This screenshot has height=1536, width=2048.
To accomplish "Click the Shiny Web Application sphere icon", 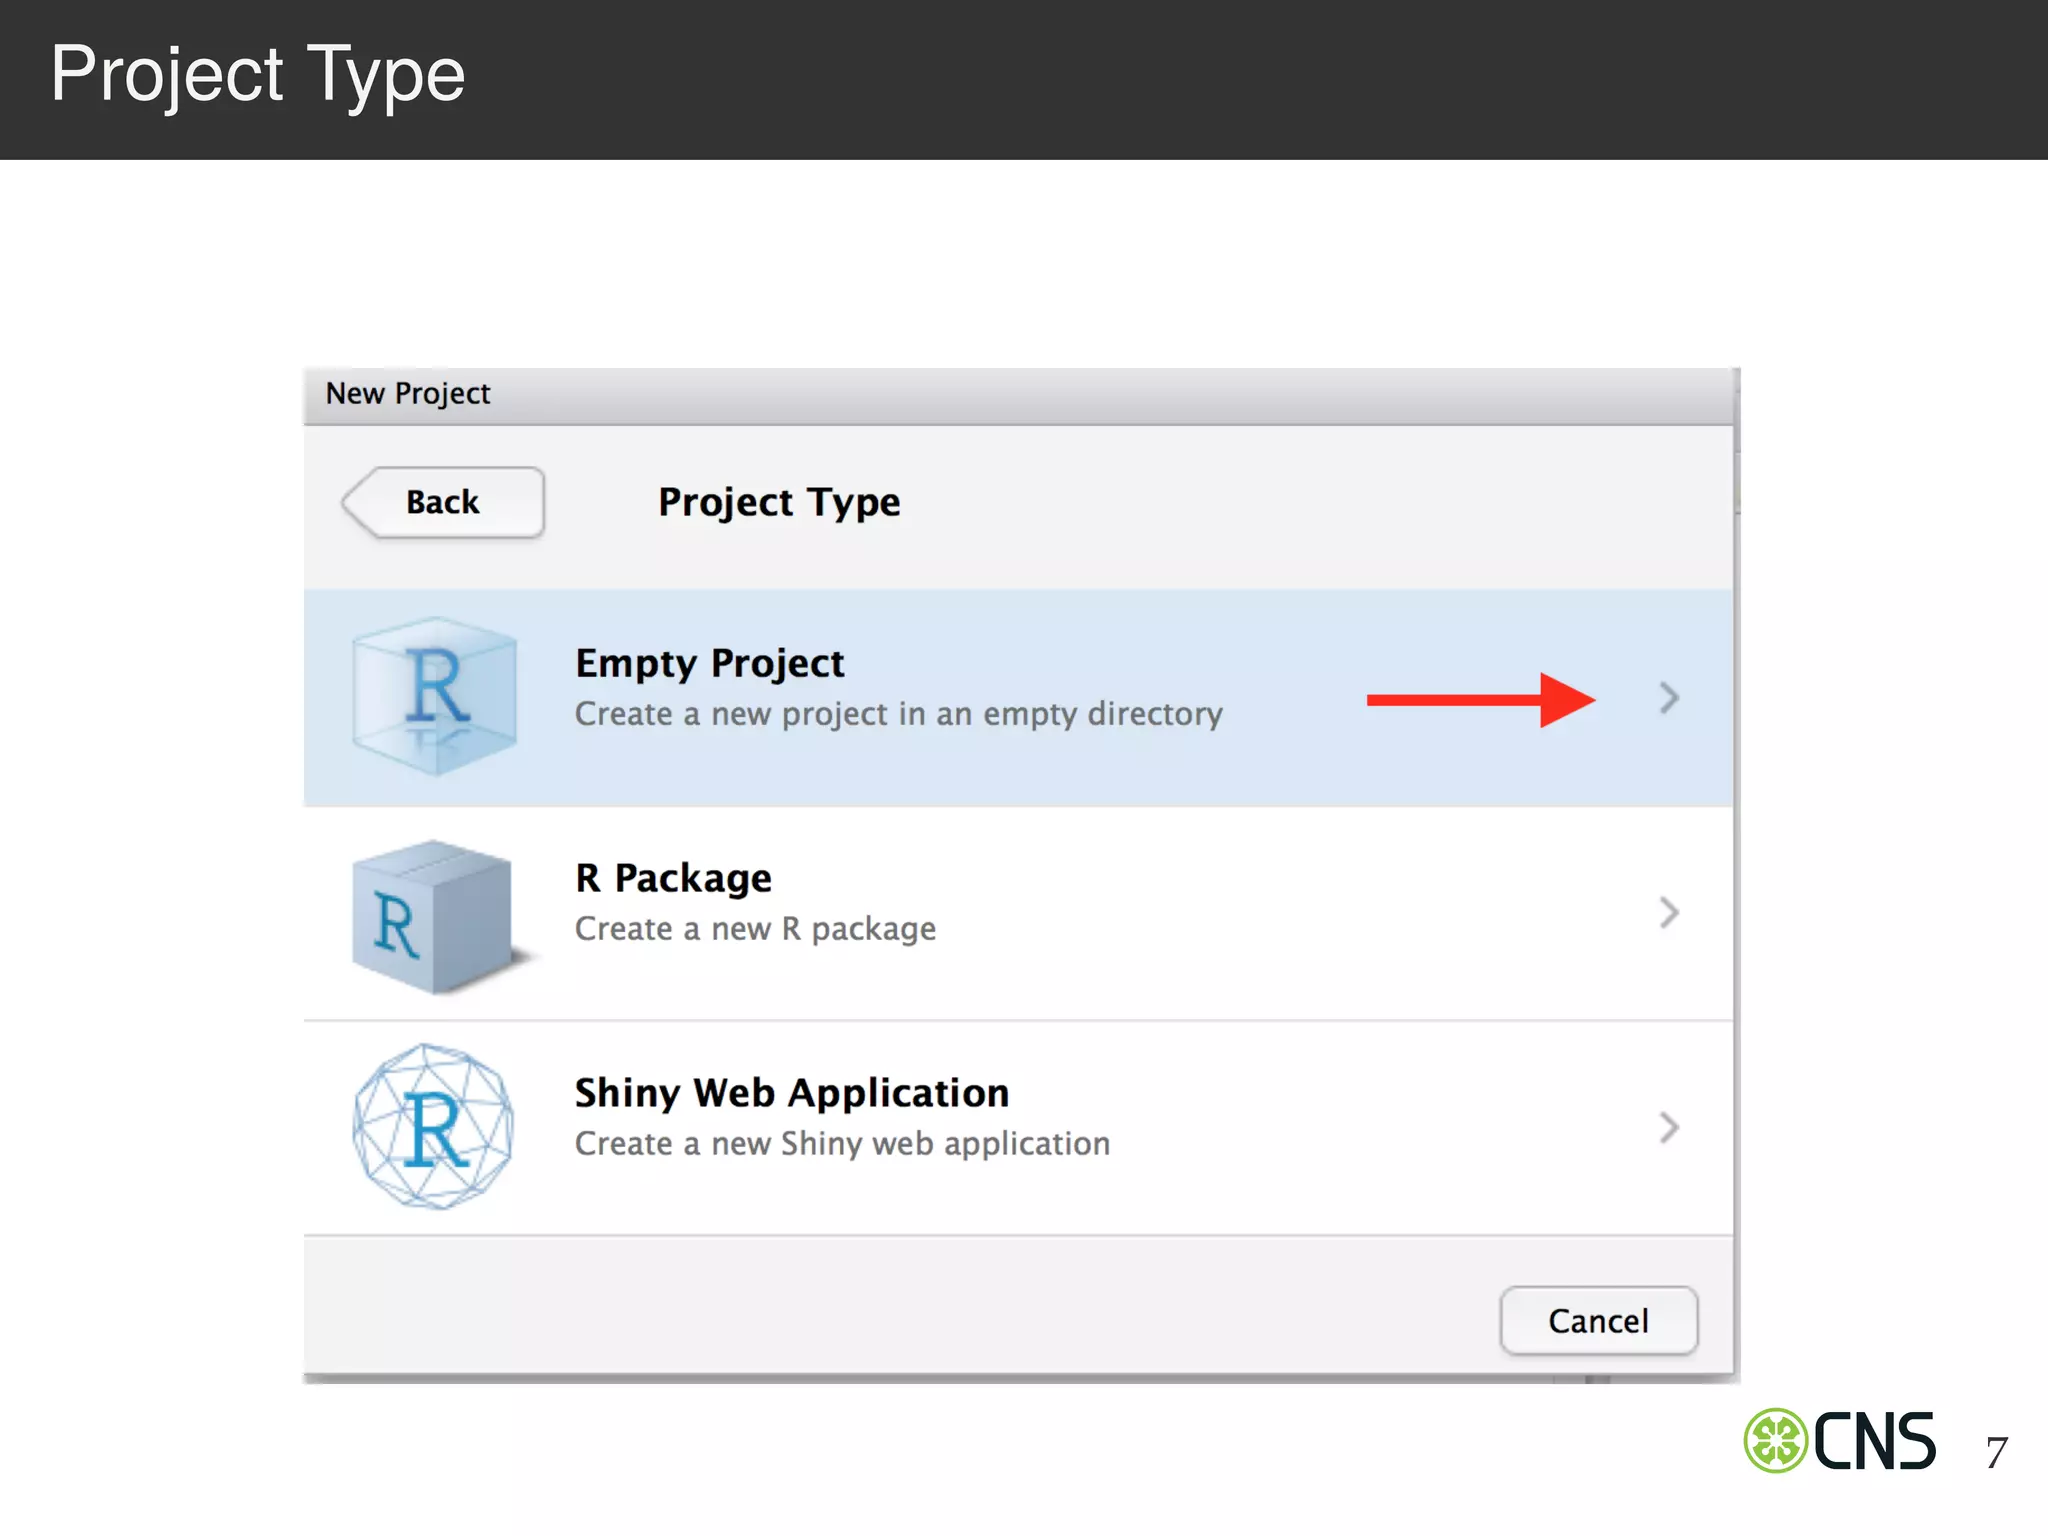I will pos(434,1127).
